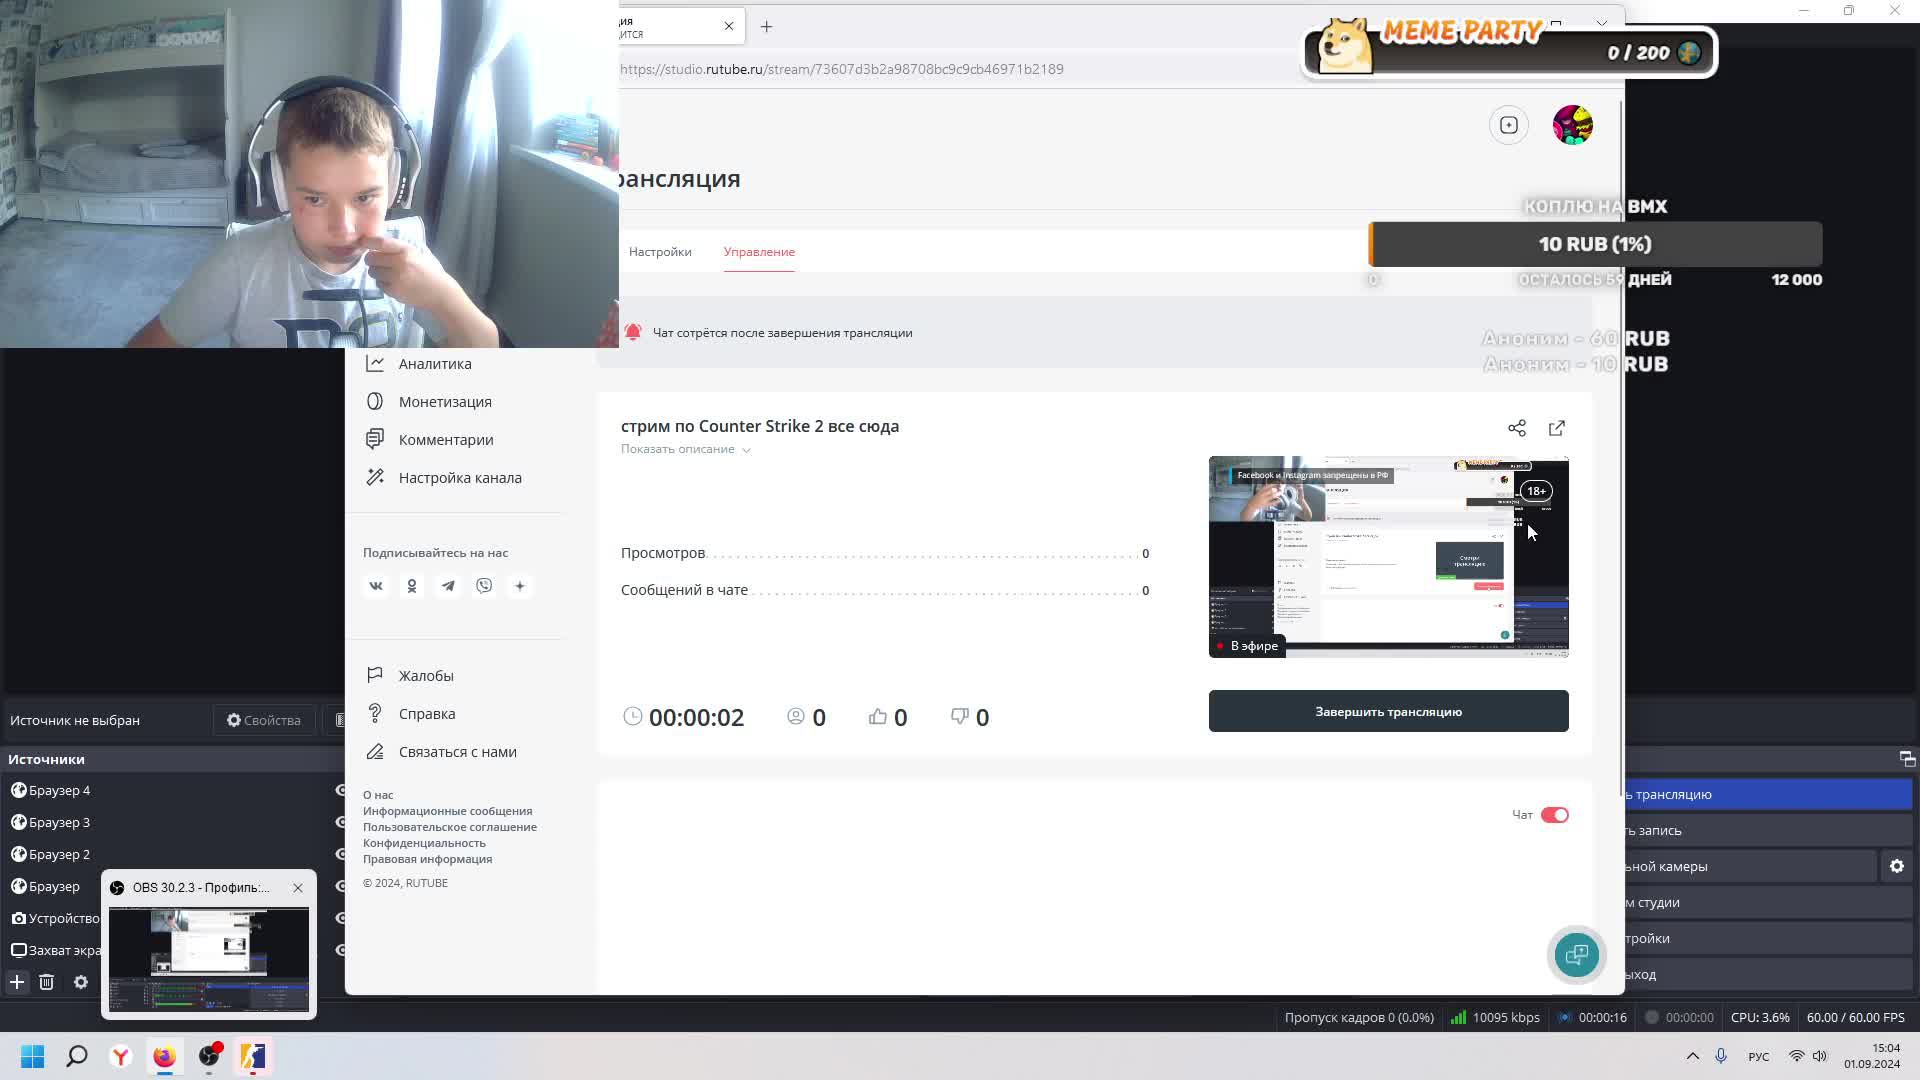Click the Telegram social icon
The width and height of the screenshot is (1920, 1080).
tap(448, 586)
